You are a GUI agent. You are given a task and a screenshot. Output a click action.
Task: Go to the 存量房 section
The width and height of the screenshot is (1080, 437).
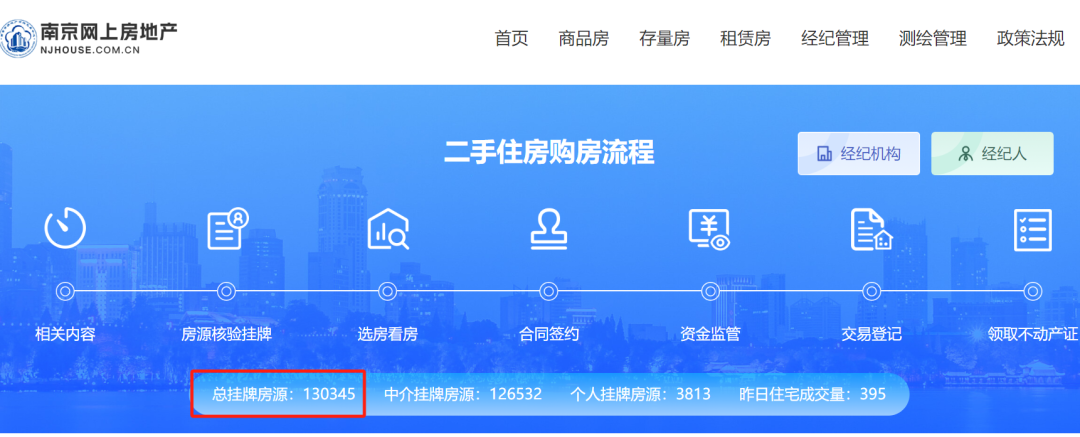[x=664, y=39]
